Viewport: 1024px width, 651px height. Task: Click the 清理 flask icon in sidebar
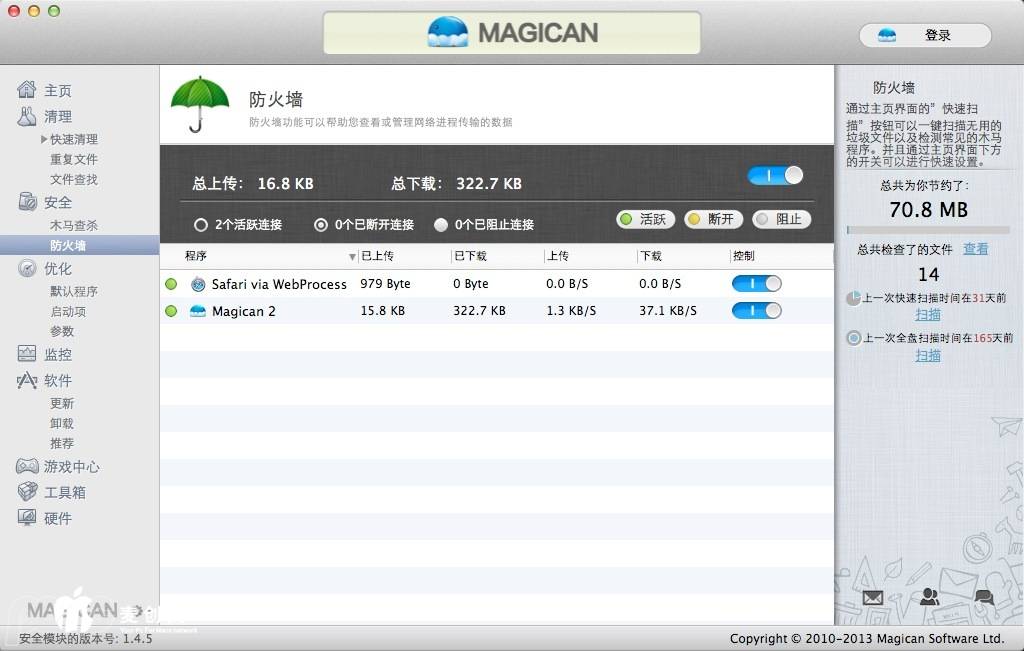tap(27, 116)
